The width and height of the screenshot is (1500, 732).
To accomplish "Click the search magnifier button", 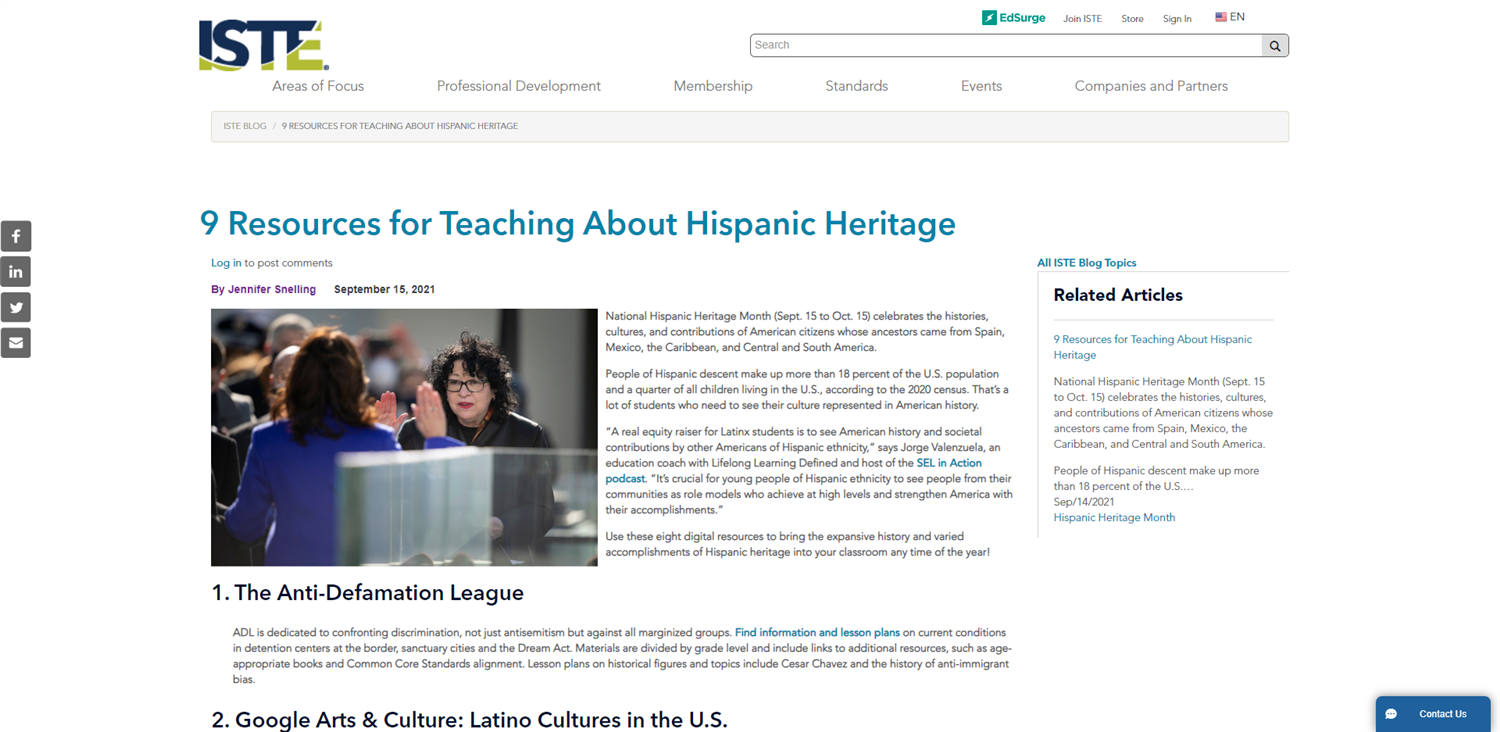I will (x=1274, y=46).
